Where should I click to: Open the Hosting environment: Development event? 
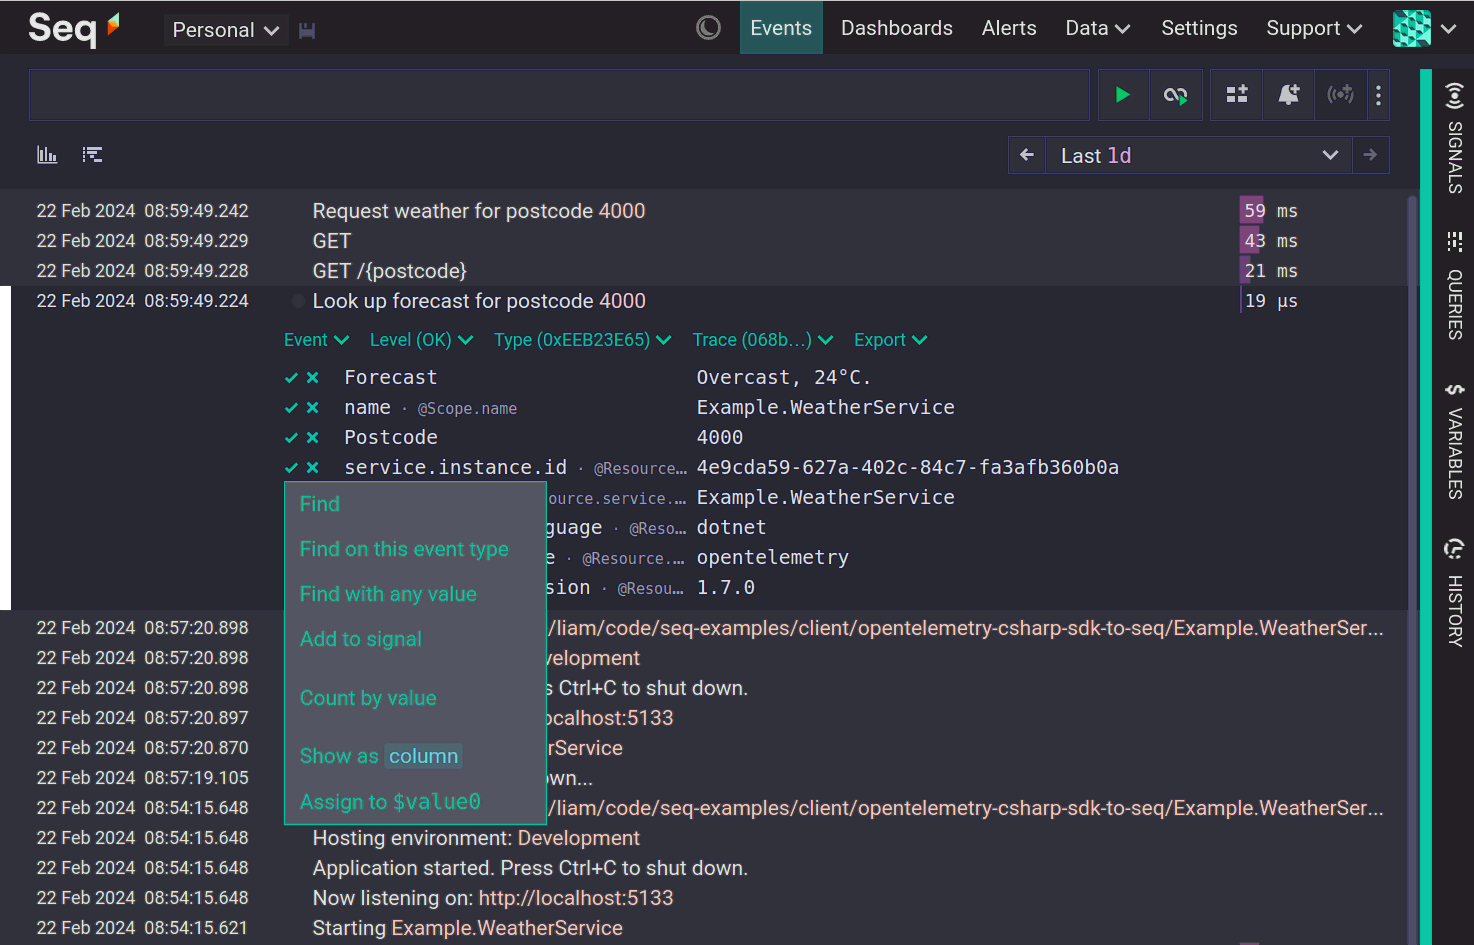coord(476,838)
